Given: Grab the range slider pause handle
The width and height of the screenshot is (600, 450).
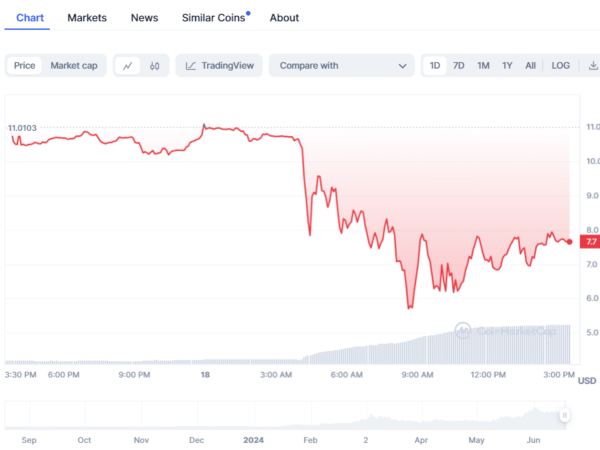Looking at the screenshot, I should pos(565,415).
